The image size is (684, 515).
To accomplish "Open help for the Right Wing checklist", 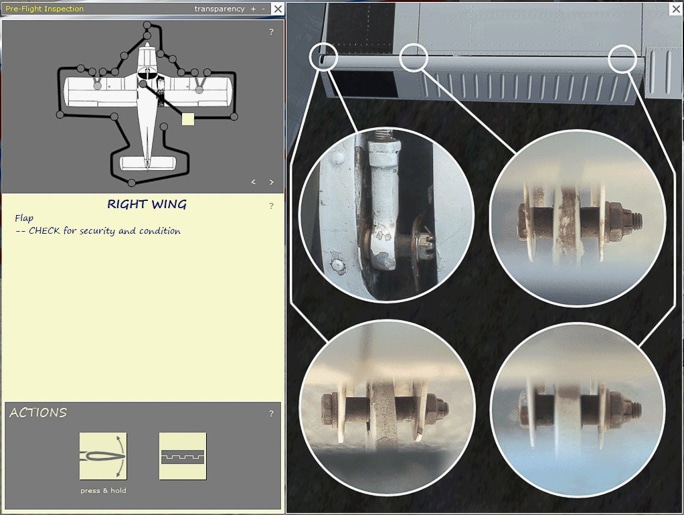I will click(271, 206).
